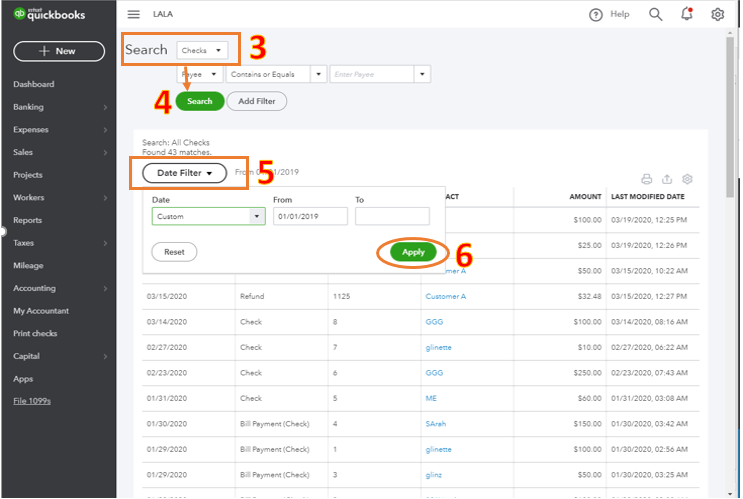Open Dashboard in sidebar

pos(34,84)
